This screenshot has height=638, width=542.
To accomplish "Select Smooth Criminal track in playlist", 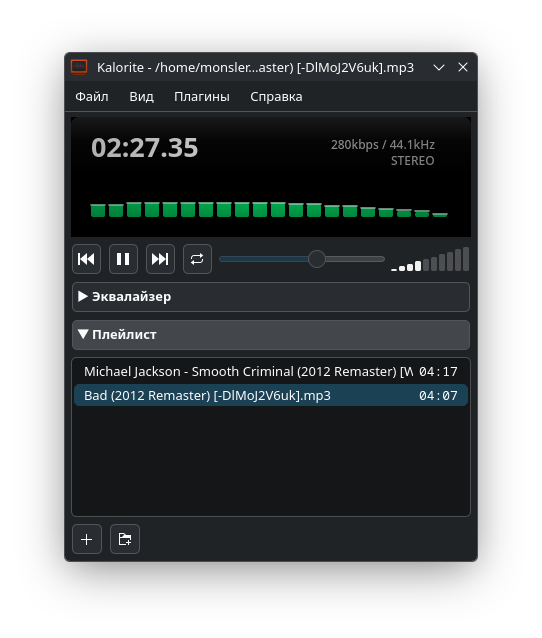I will (271, 371).
